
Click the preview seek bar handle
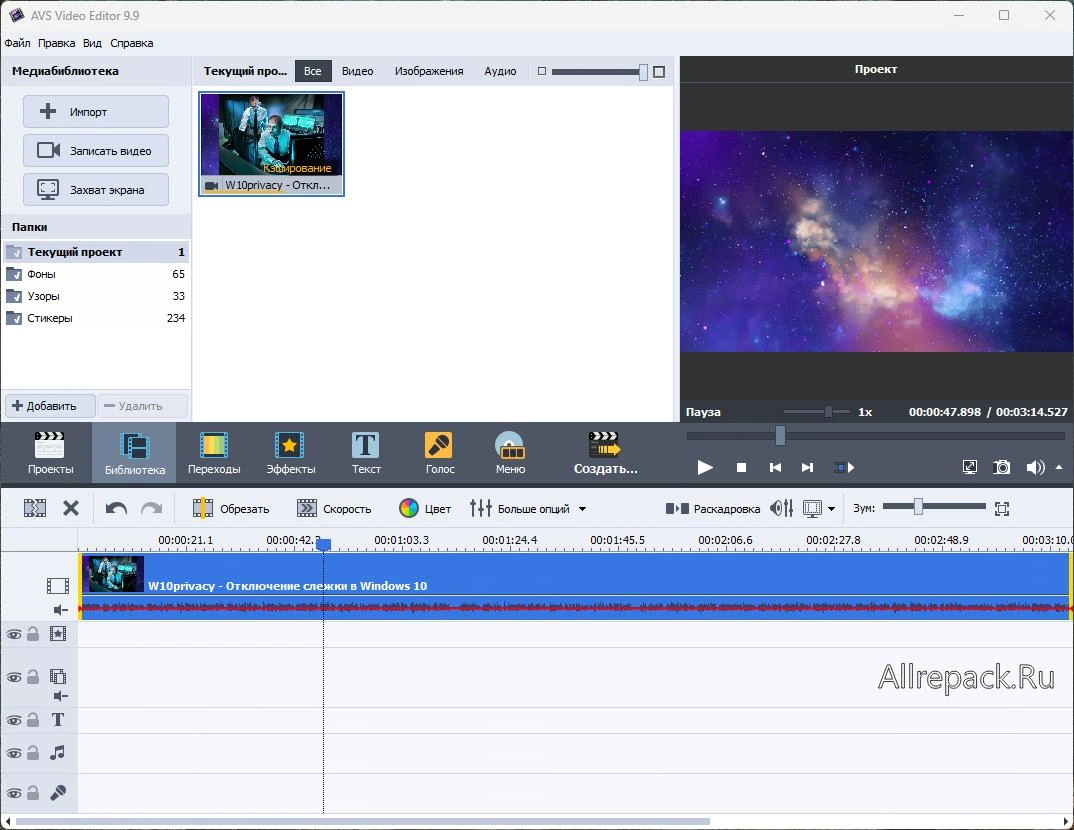780,435
